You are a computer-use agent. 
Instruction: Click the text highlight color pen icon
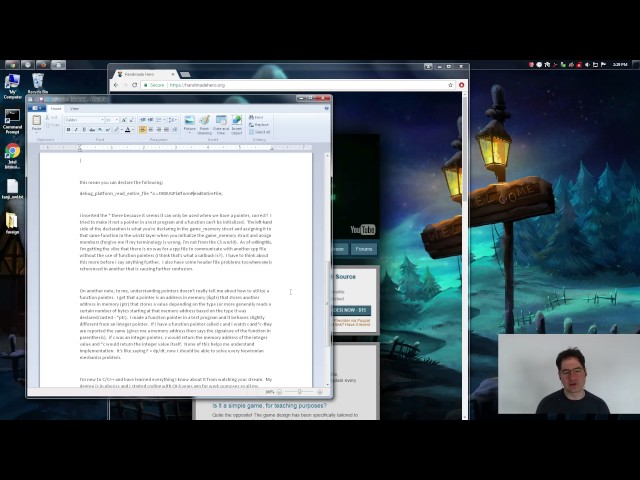(116, 130)
